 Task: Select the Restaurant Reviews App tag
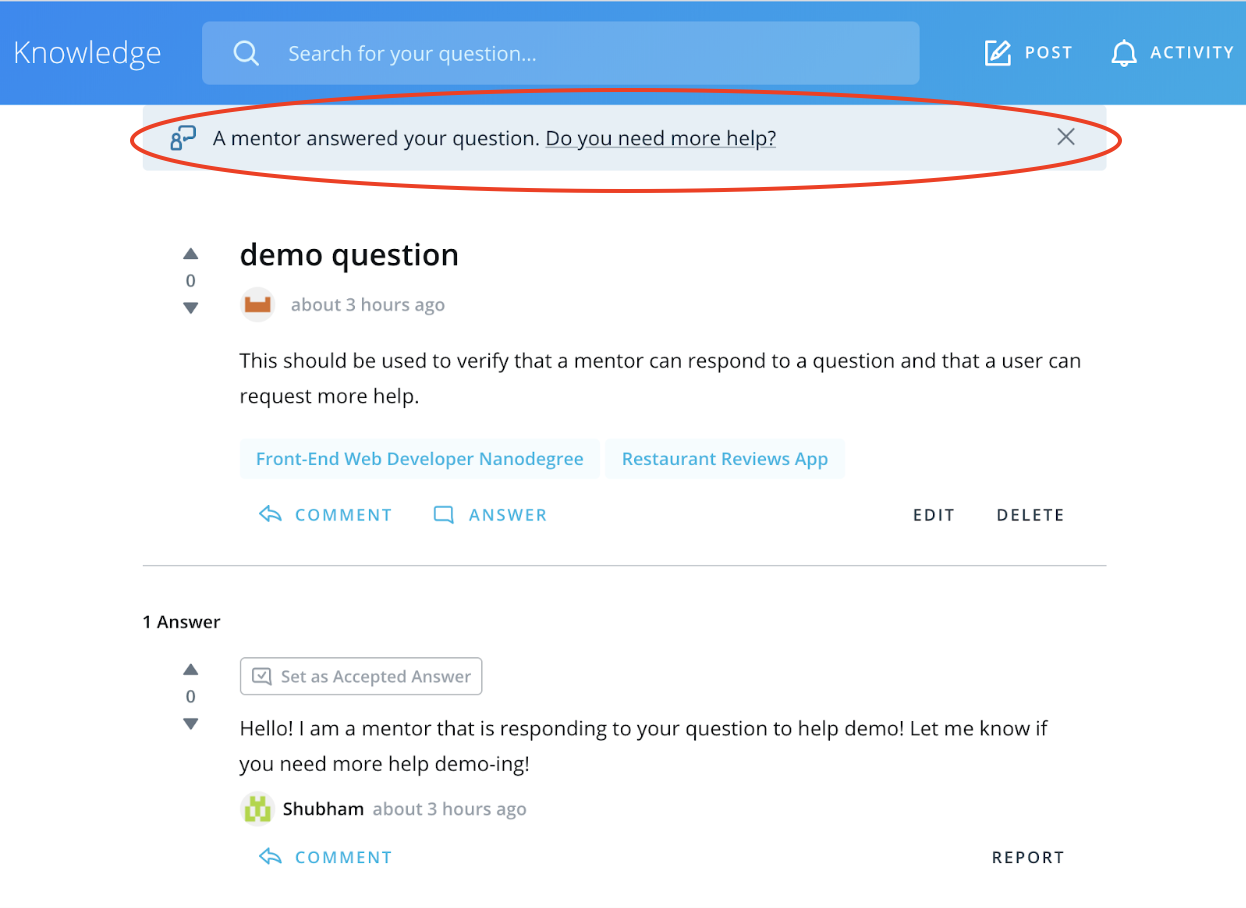(x=725, y=459)
